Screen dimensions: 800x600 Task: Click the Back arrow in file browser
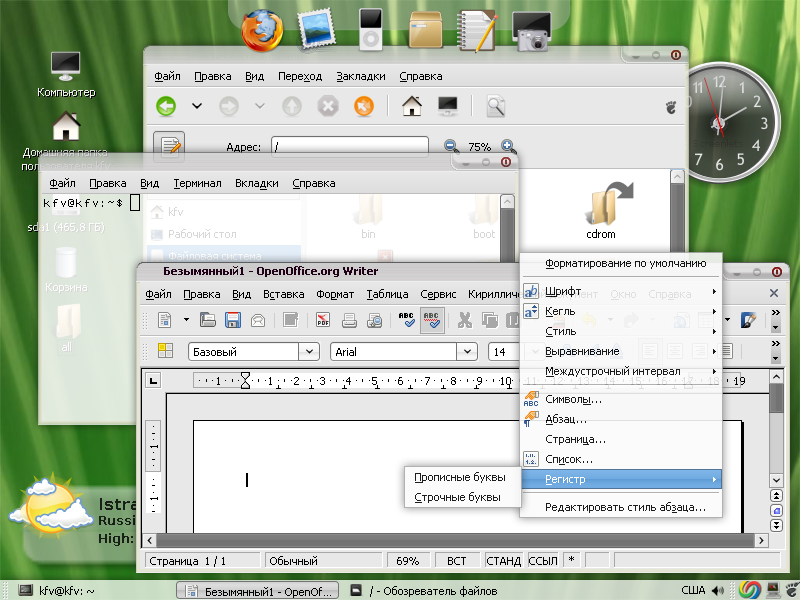[166, 107]
